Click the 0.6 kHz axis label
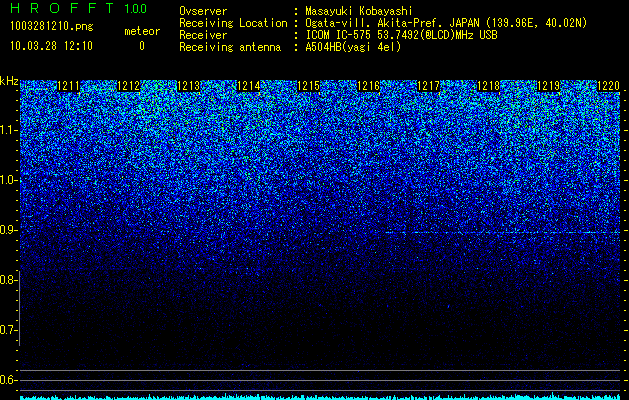The width and height of the screenshot is (629, 400). tap(8, 380)
